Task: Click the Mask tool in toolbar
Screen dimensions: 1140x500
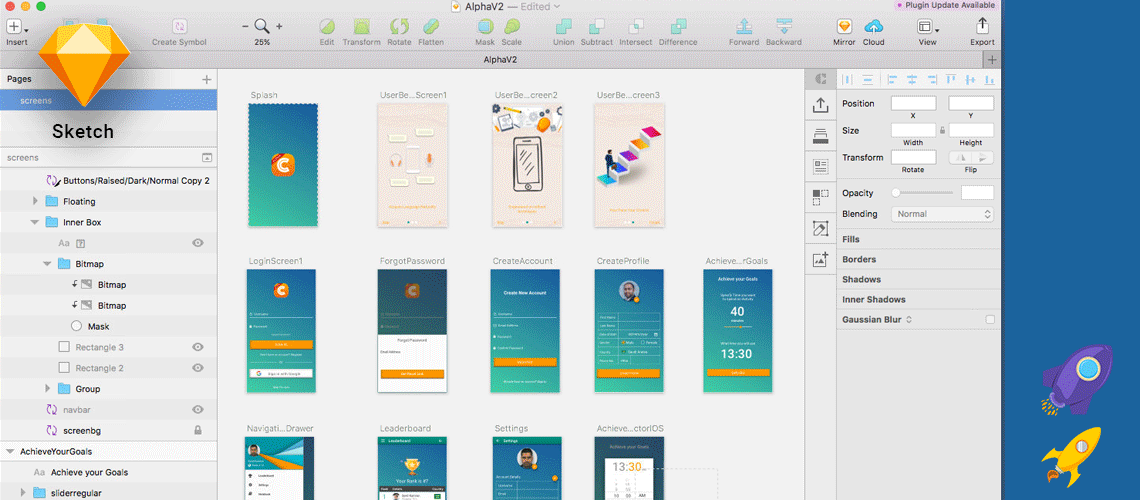Action: (x=484, y=27)
